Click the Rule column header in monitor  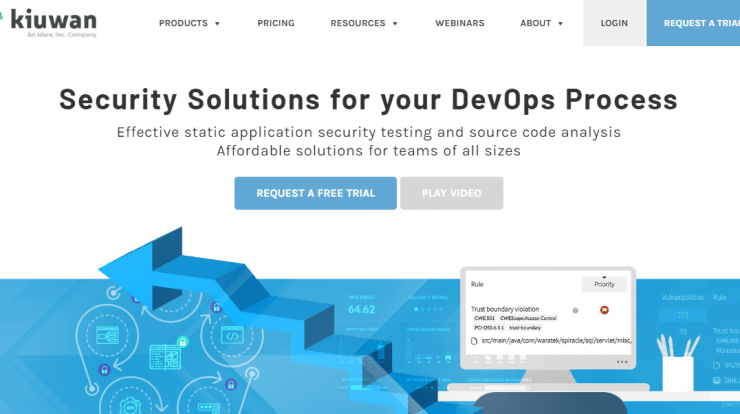tap(477, 284)
